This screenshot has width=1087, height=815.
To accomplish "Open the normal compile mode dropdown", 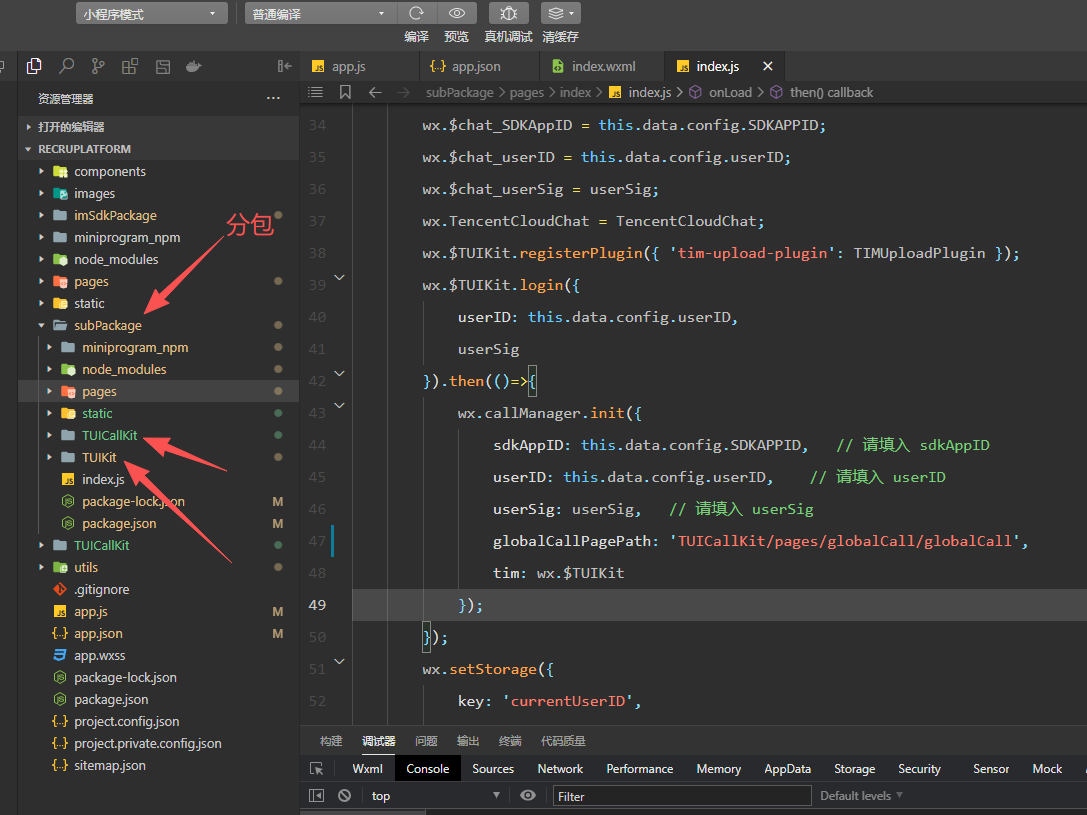I will tap(320, 14).
